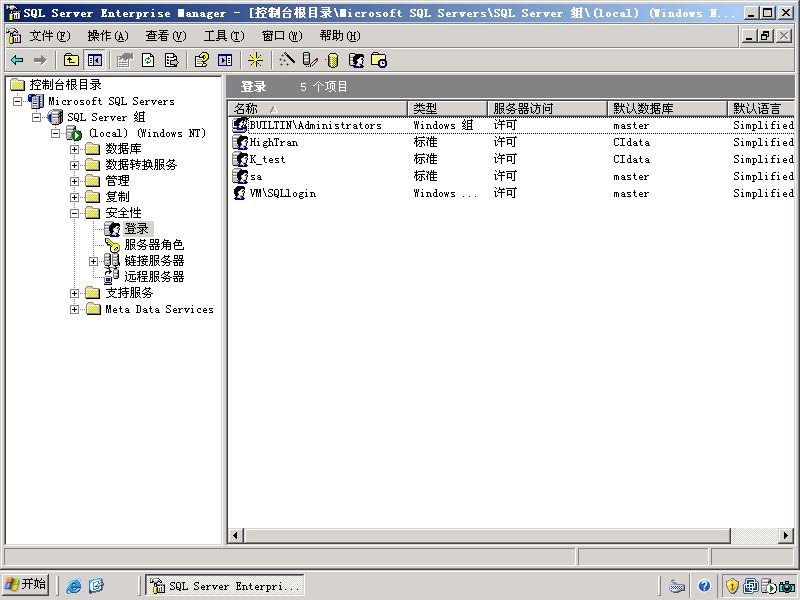The width and height of the screenshot is (800, 600).
Task: Open the 窗口(W) menu
Action: tap(282, 36)
